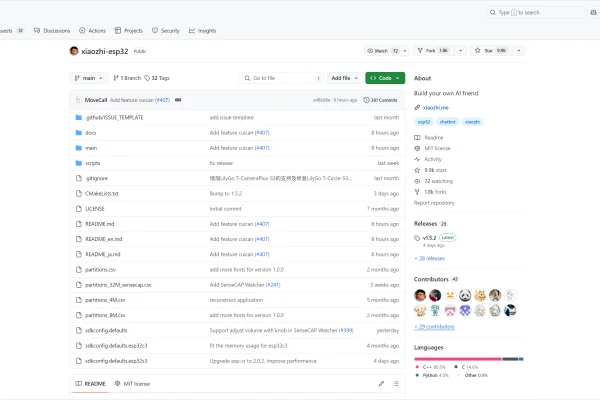Click the Fork button
Screen dimensions: 600x400
[434, 51]
